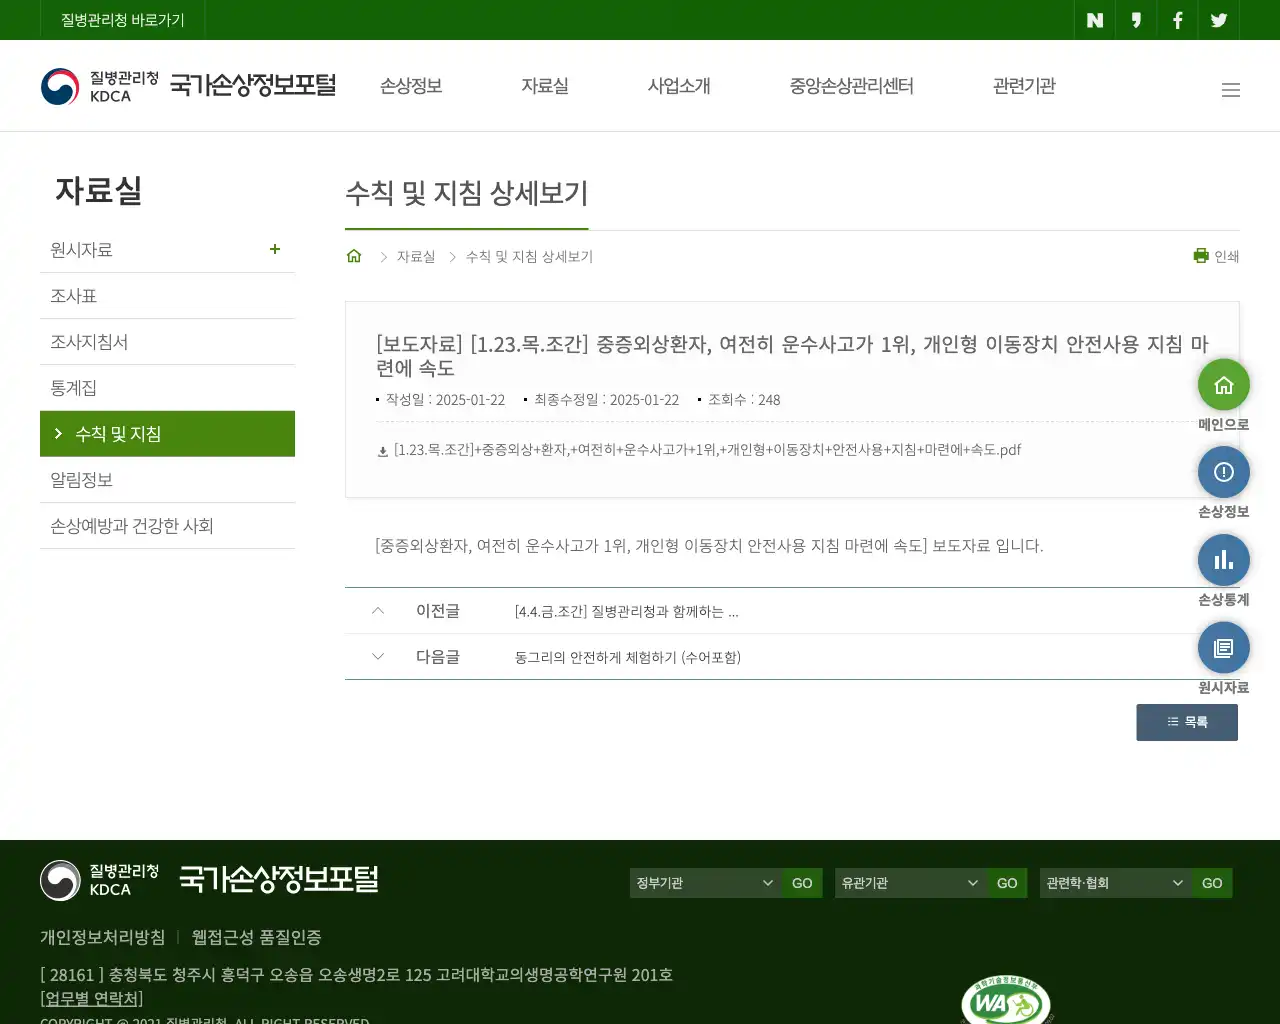Click the 조회수 : 248 text
Image resolution: width=1280 pixels, height=1024 pixels.
[744, 400]
